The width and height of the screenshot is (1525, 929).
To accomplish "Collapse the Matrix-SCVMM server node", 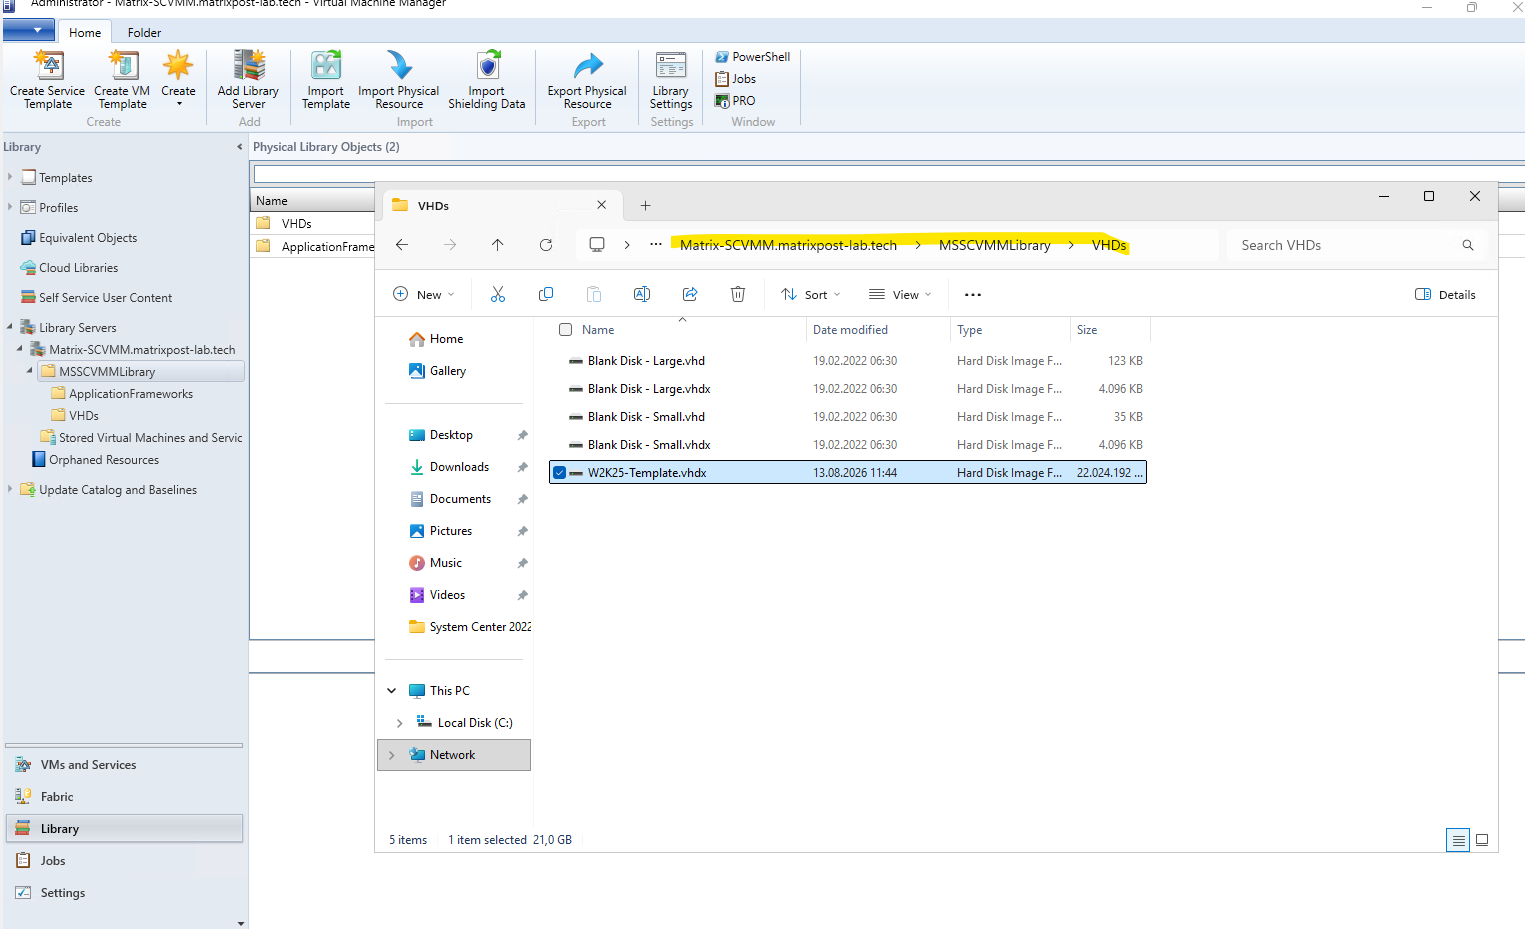I will (20, 349).
